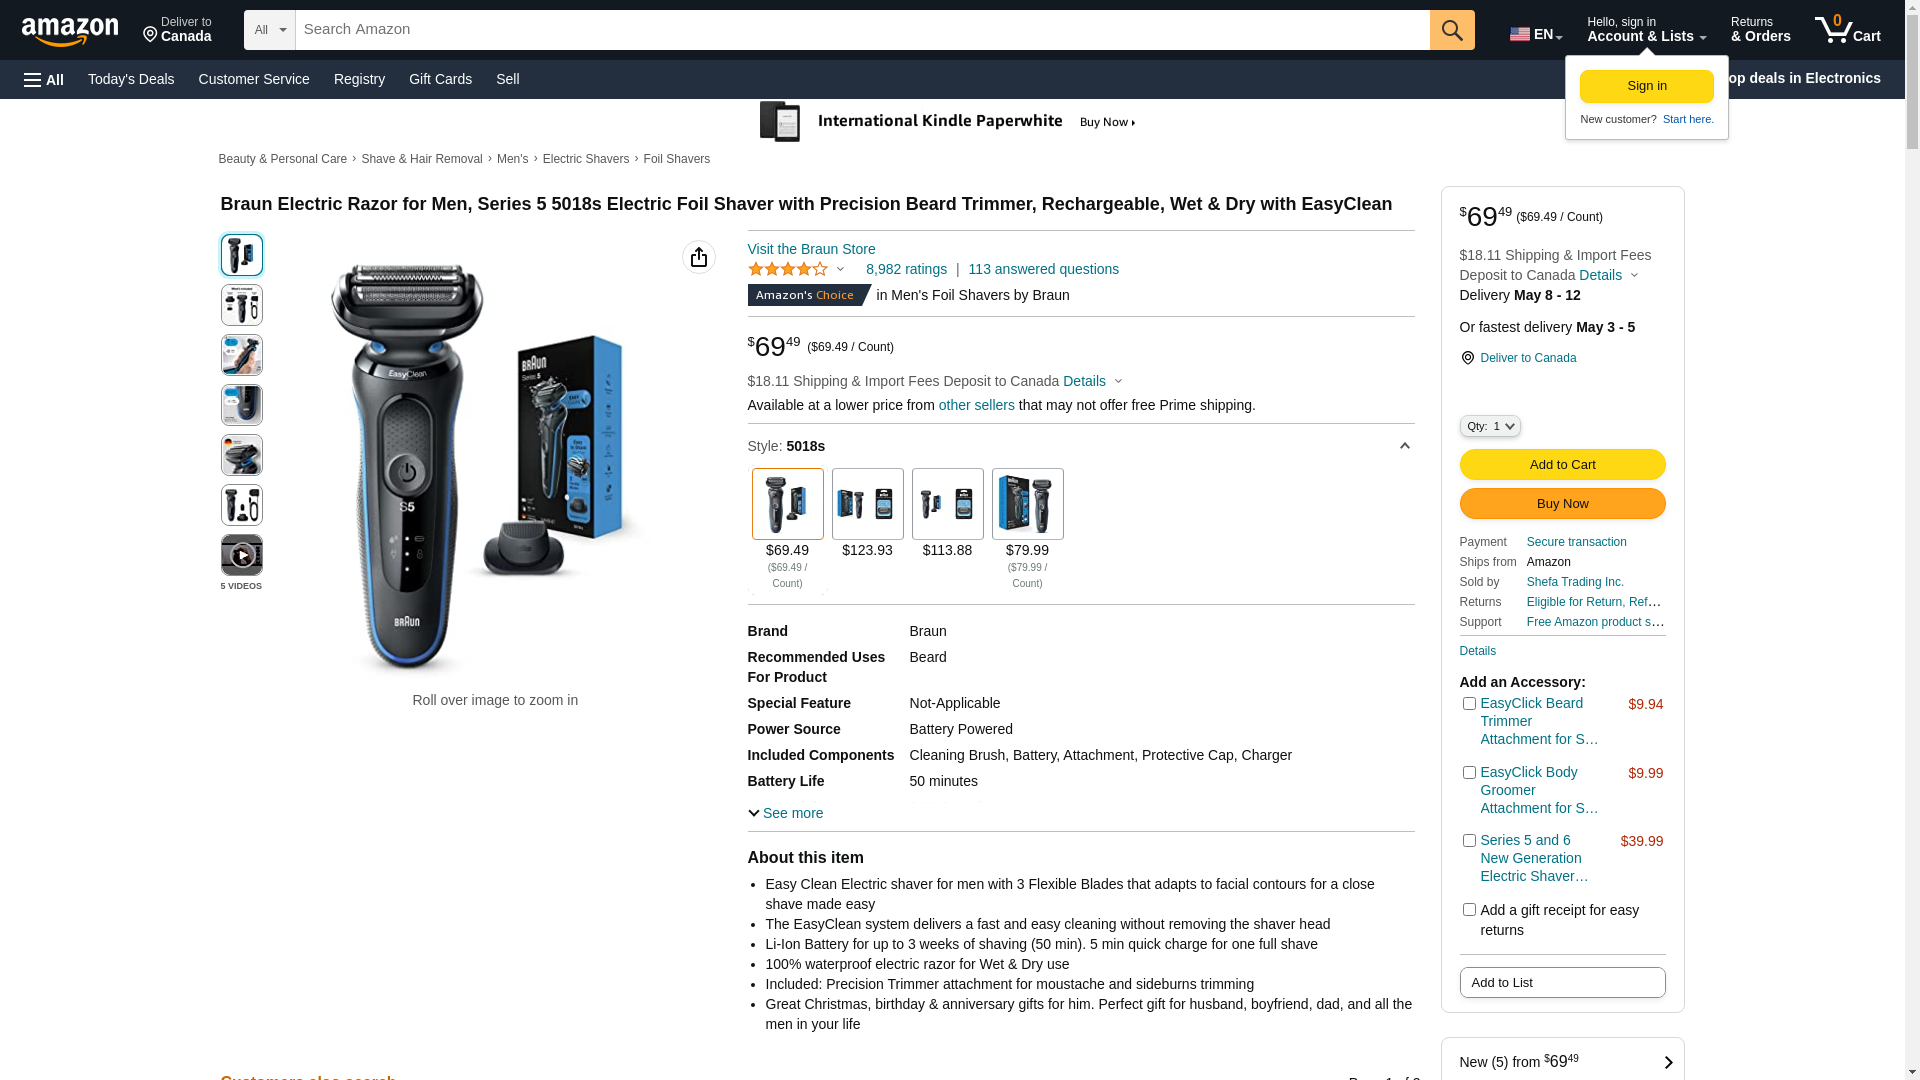Open the shopping cart icon

pyautogui.click(x=1847, y=30)
